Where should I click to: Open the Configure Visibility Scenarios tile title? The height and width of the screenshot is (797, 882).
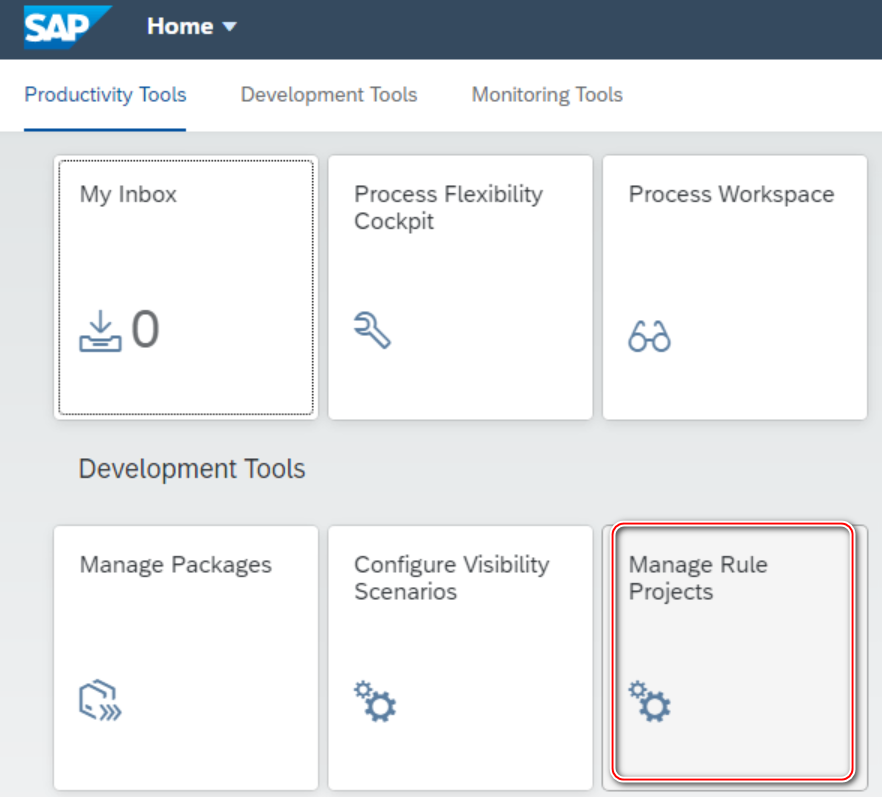click(452, 578)
